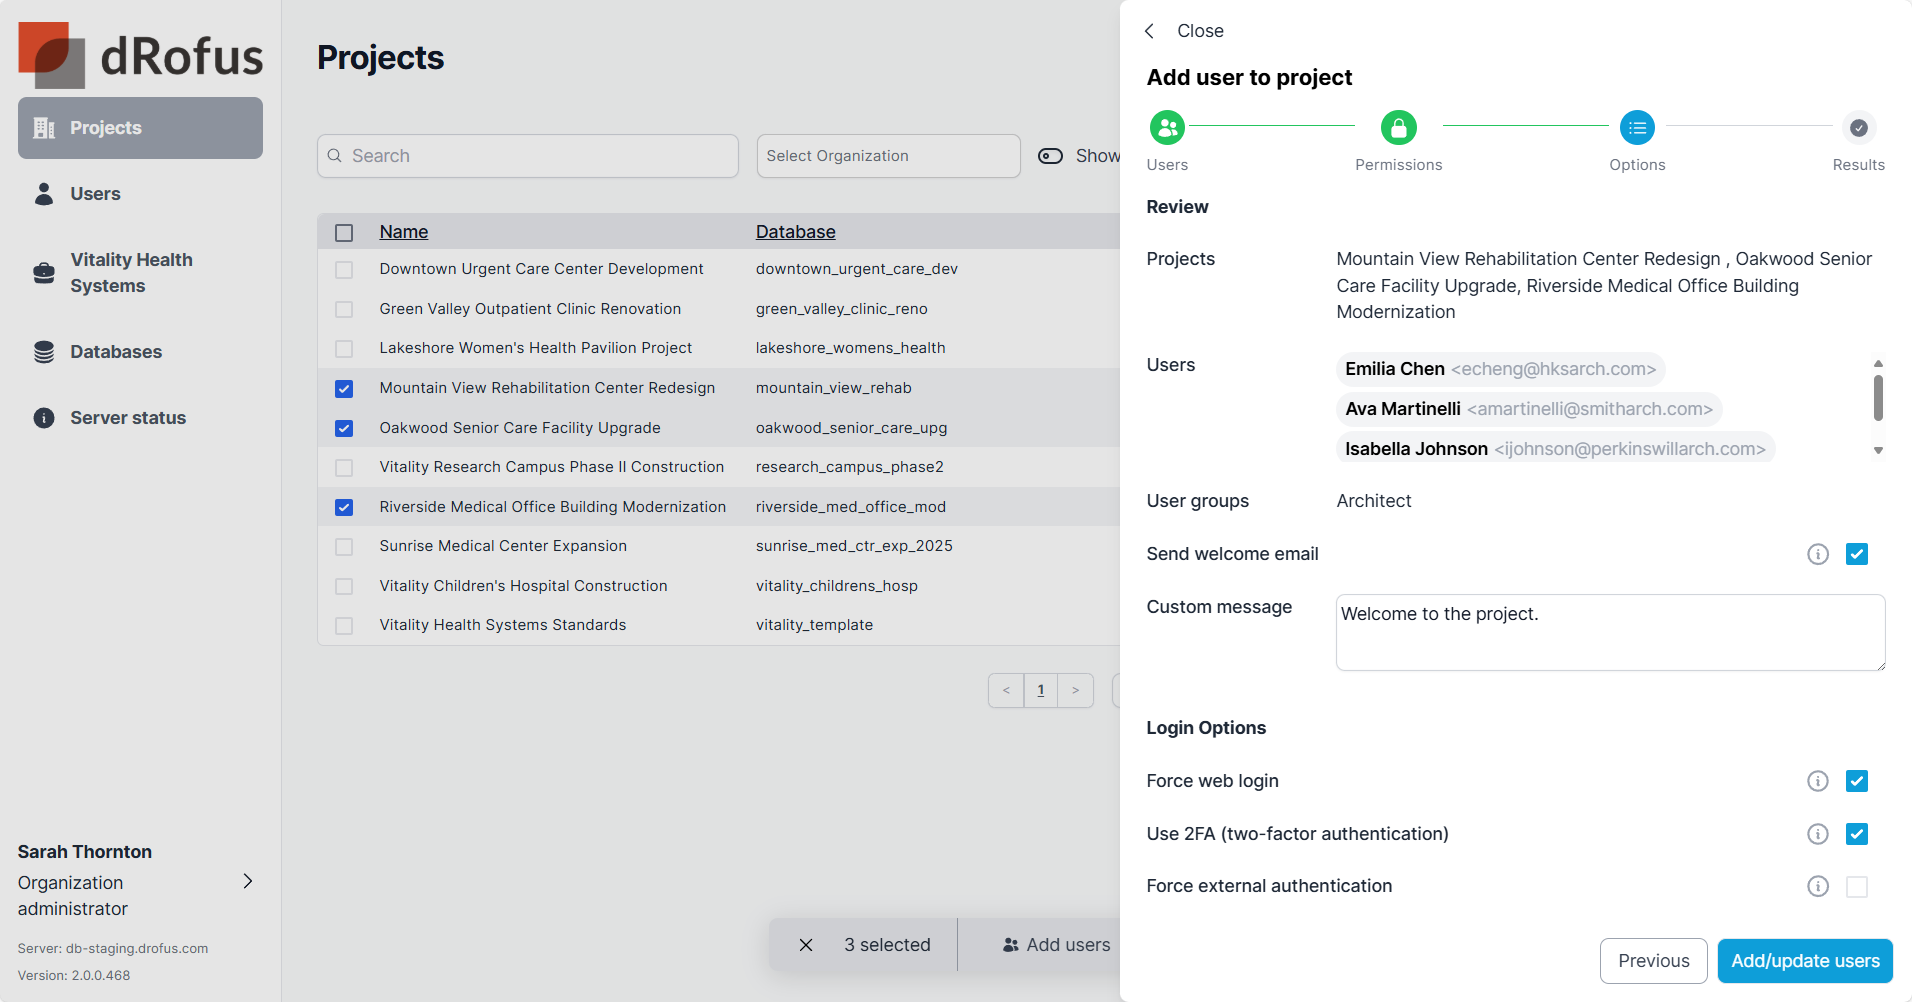Click the Results checkmark step icon
Screen dimensions: 1912x1002
1858,128
